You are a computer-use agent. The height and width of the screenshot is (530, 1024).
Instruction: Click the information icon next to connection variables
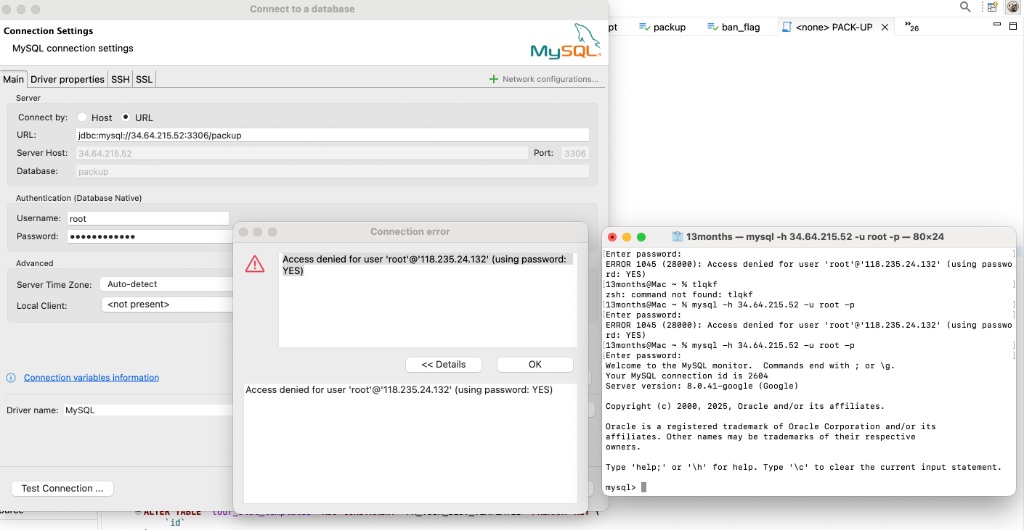pyautogui.click(x=11, y=378)
